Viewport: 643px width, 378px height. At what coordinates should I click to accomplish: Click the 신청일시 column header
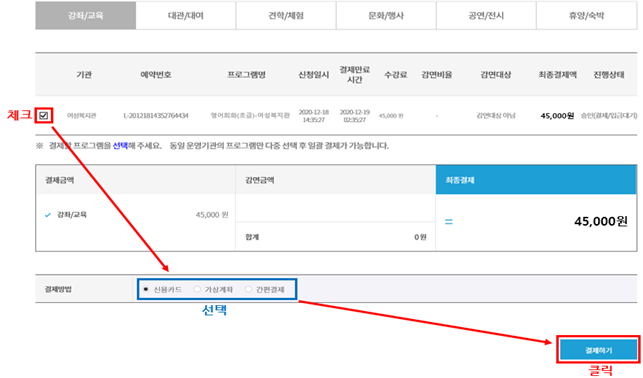(314, 75)
